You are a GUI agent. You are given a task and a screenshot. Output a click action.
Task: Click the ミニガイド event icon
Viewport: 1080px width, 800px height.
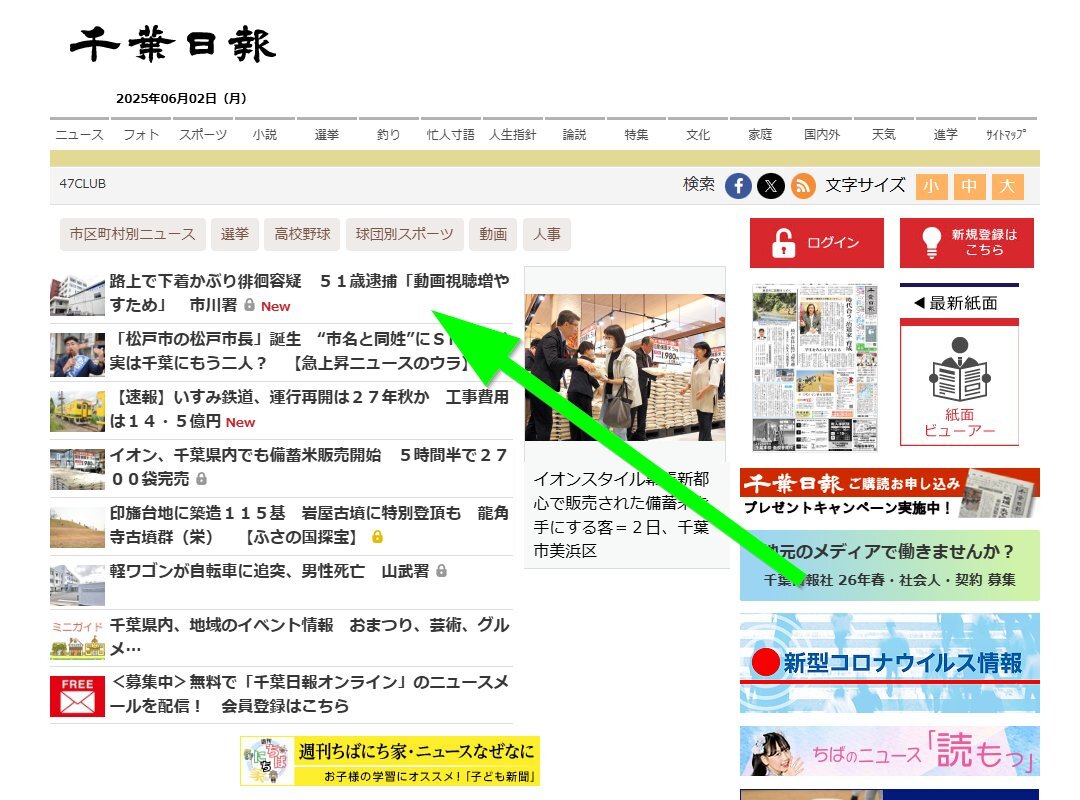coord(77,638)
